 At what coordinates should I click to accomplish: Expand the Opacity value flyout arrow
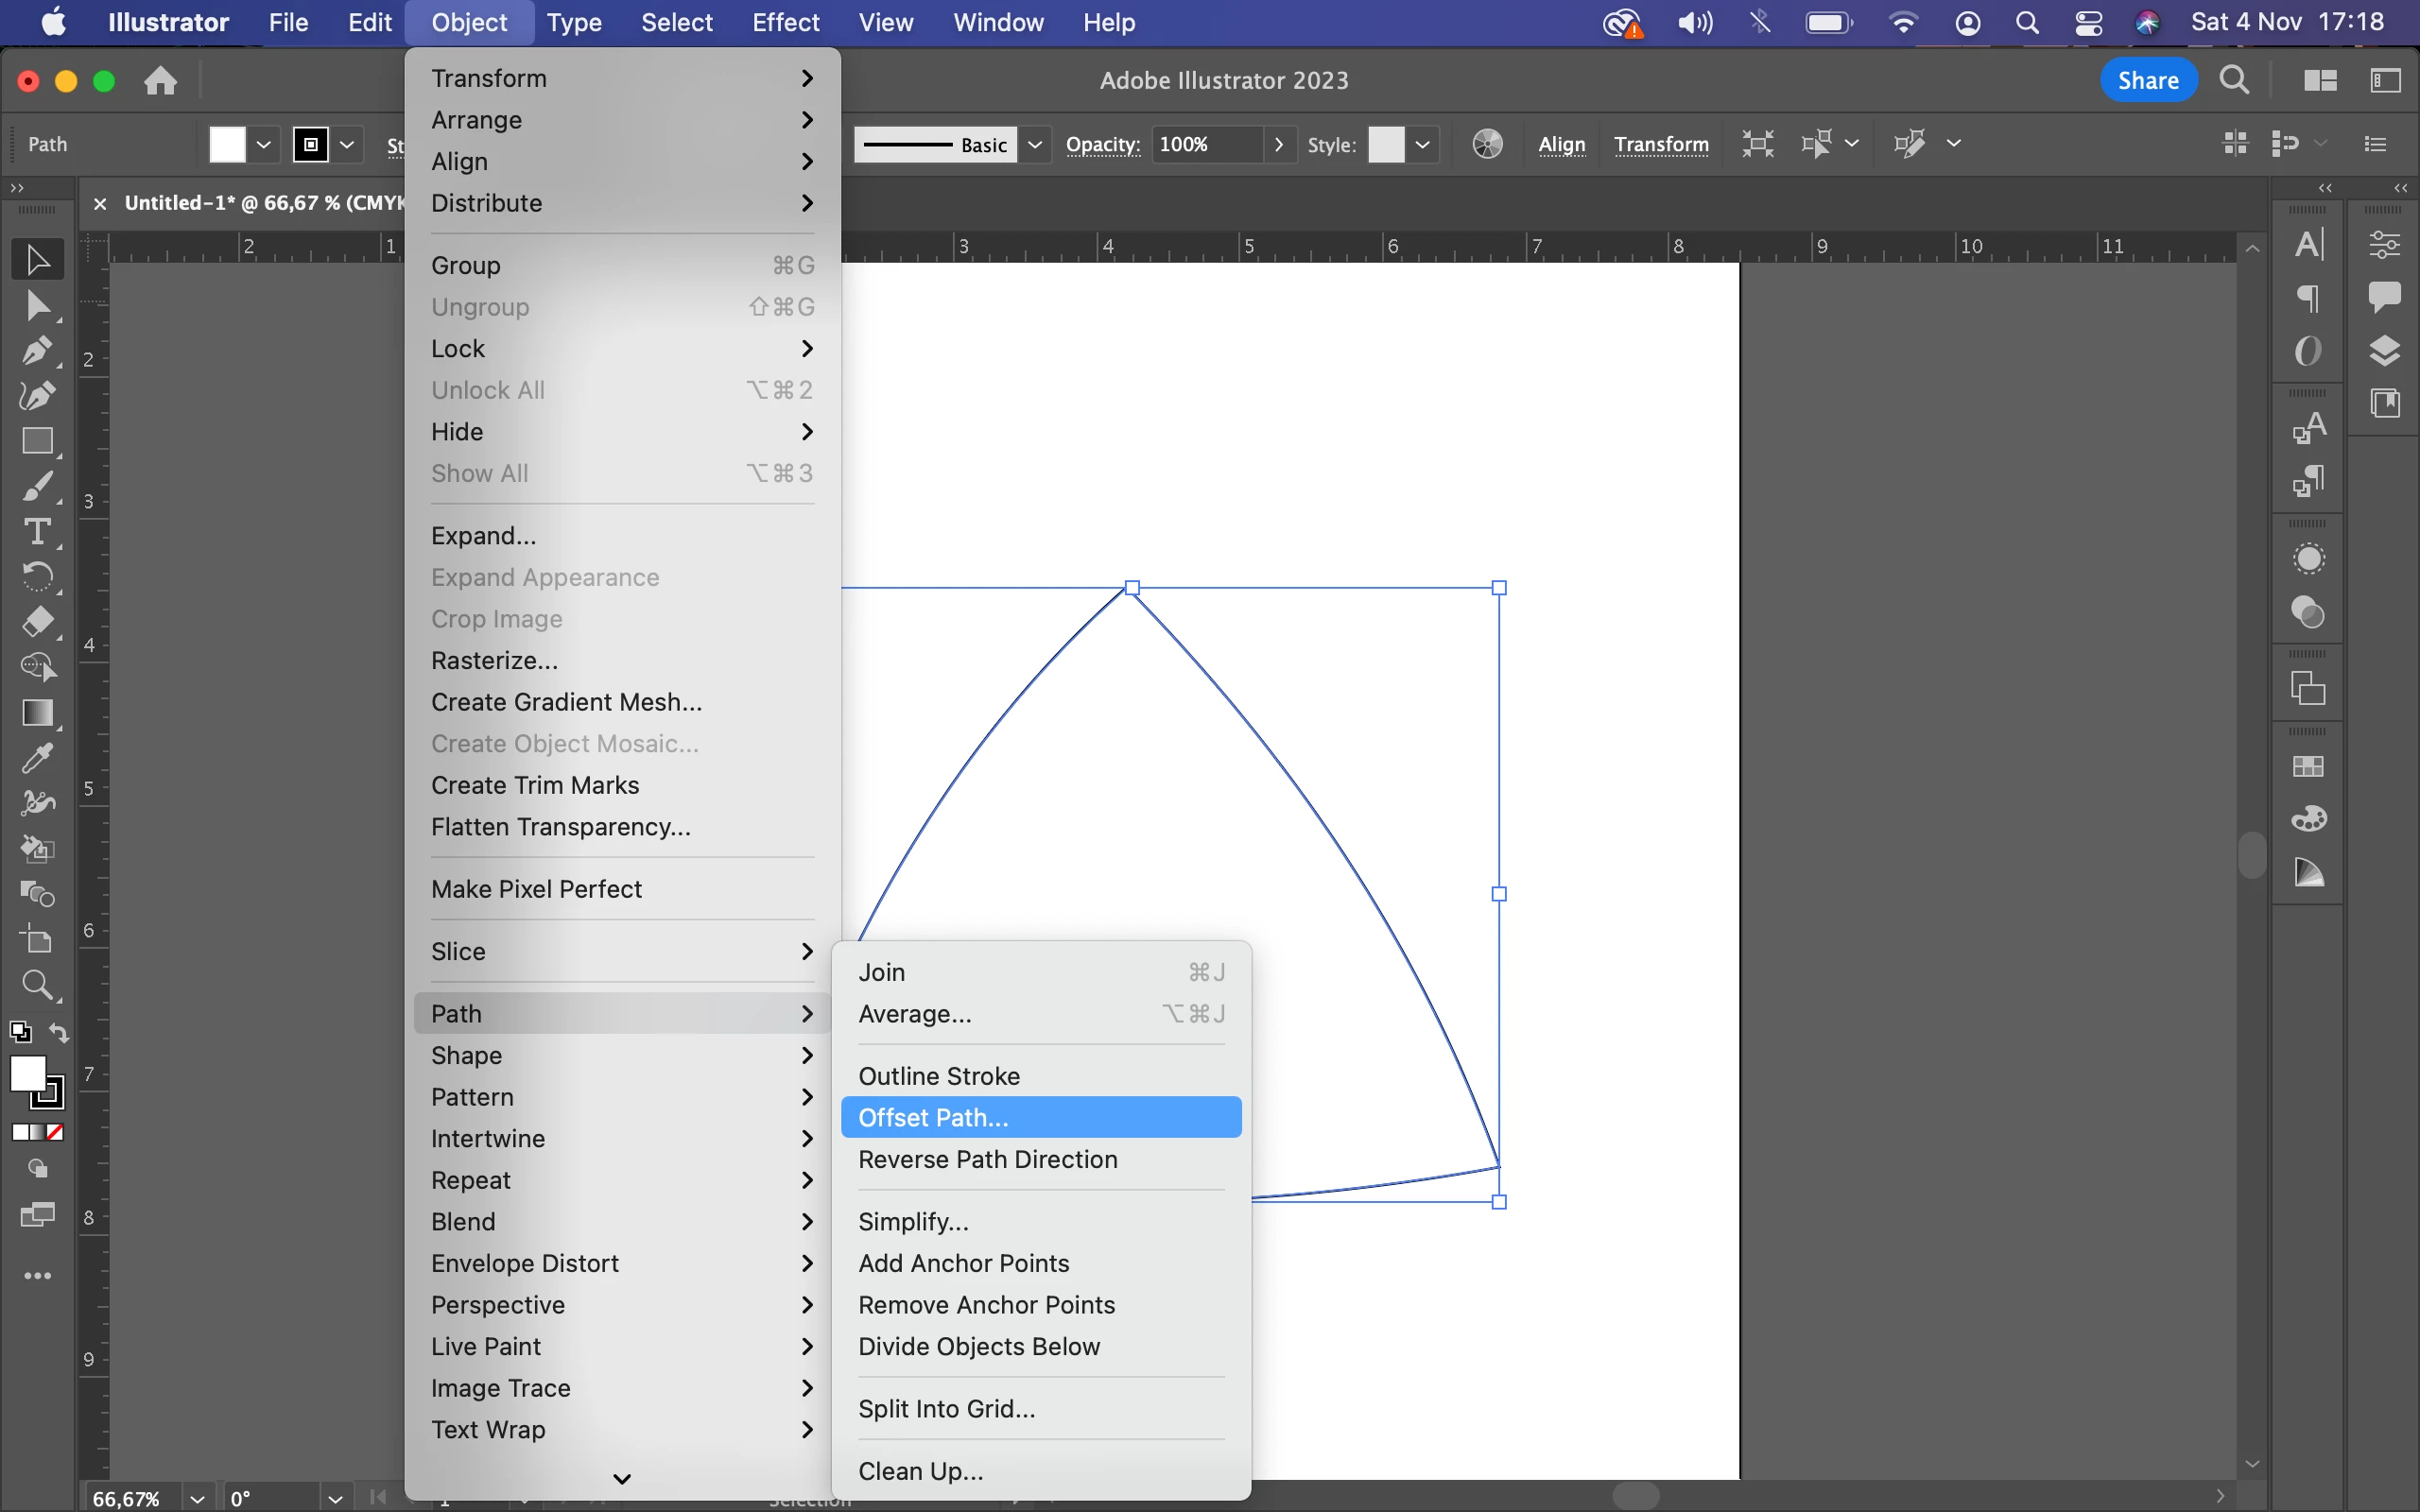(1278, 144)
